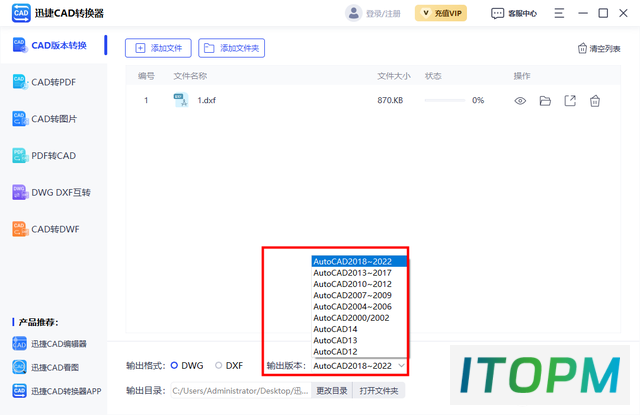Choose AutoCAD14 in version list
Viewport: 640px width, 415px height.
click(359, 329)
